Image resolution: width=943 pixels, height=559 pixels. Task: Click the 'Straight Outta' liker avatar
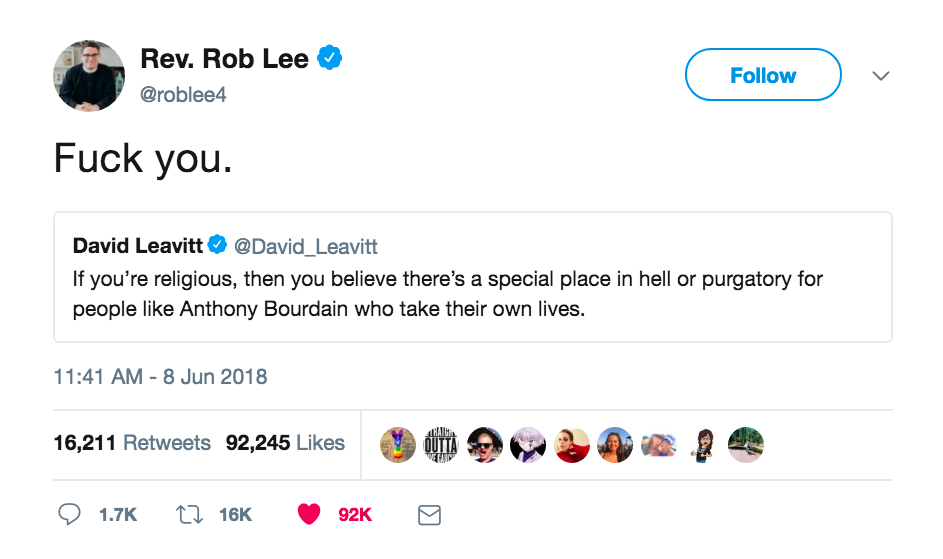[441, 444]
